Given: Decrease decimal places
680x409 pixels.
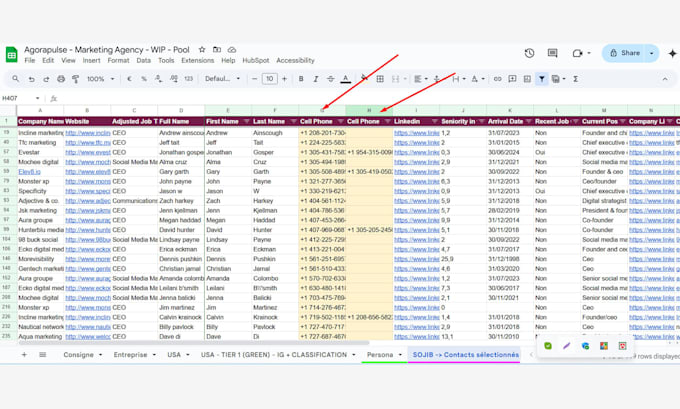Looking at the screenshot, I should click(x=158, y=79).
